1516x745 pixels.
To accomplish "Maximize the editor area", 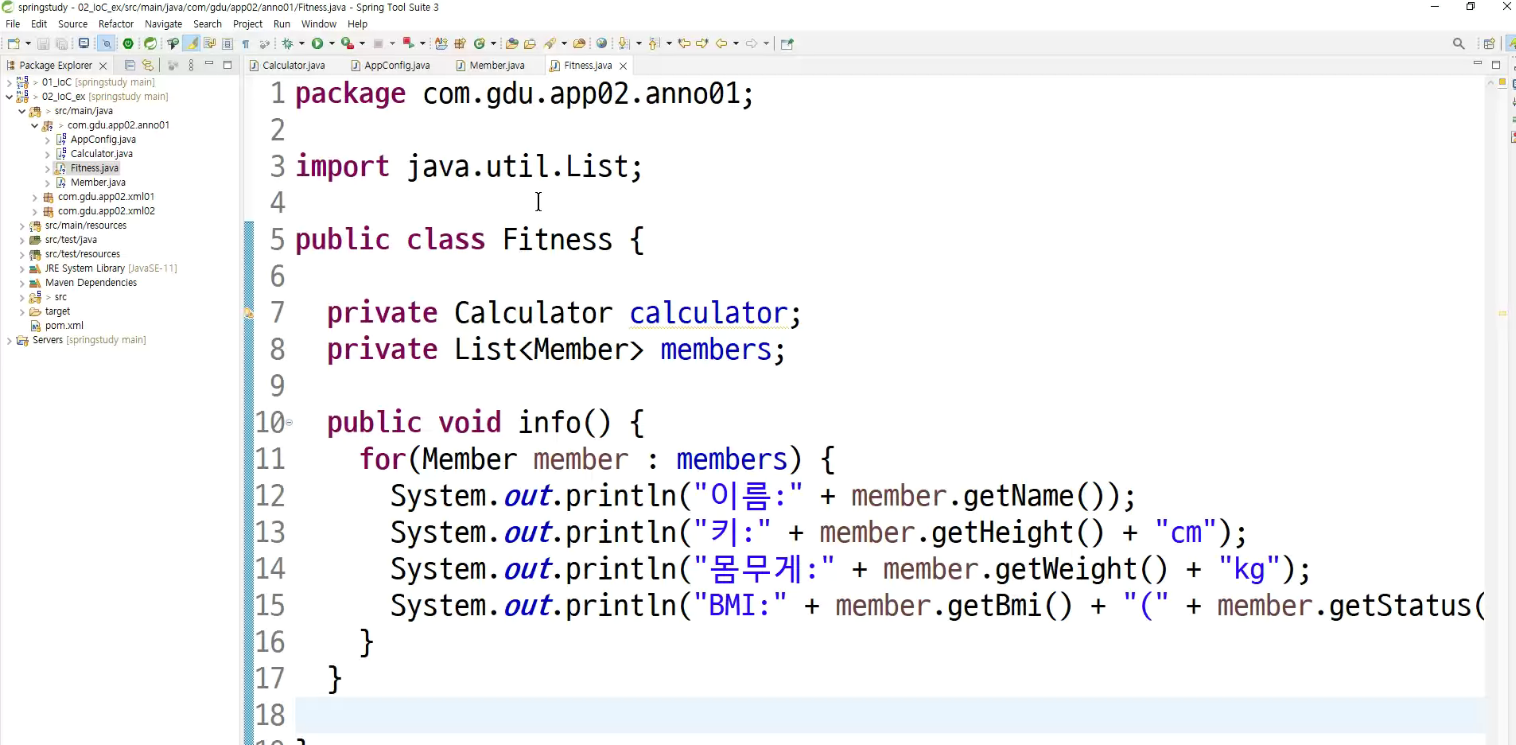I will tap(1497, 64).
